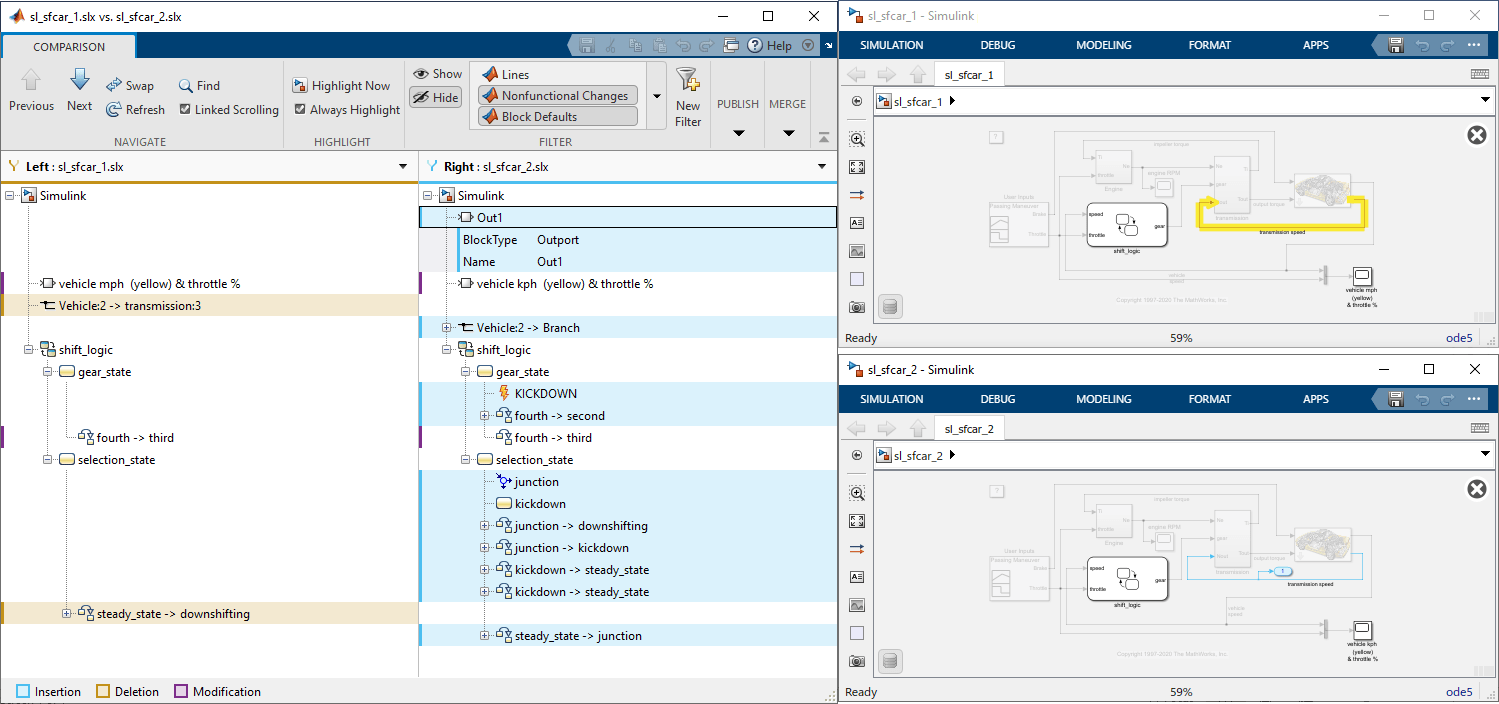Click the Zoom In tool in sl_sfcar_1 palette
This screenshot has width=1499, height=704.
click(857, 140)
